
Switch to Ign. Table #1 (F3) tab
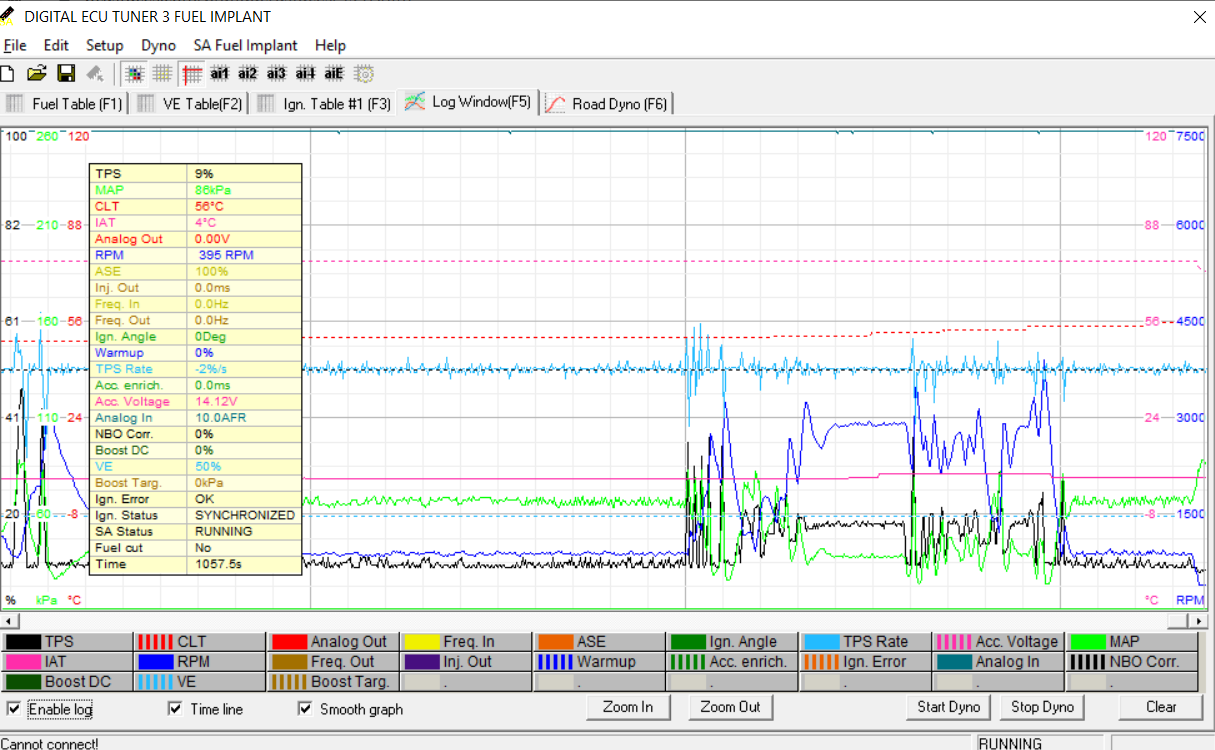click(x=323, y=103)
